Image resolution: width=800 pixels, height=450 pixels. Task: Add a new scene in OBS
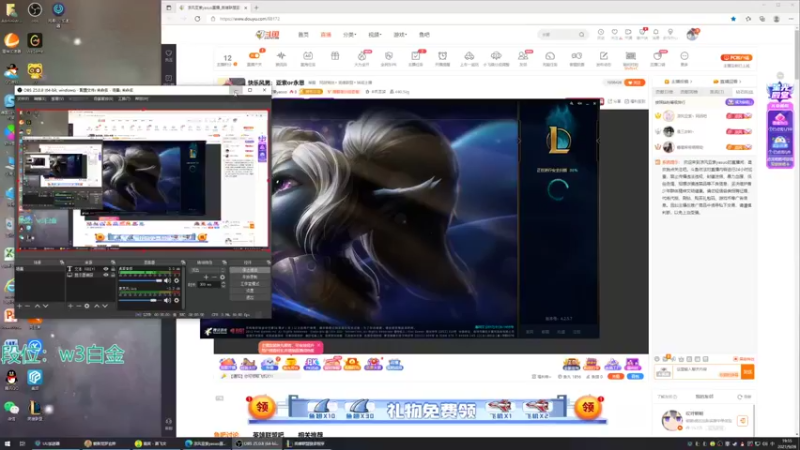tap(19, 306)
